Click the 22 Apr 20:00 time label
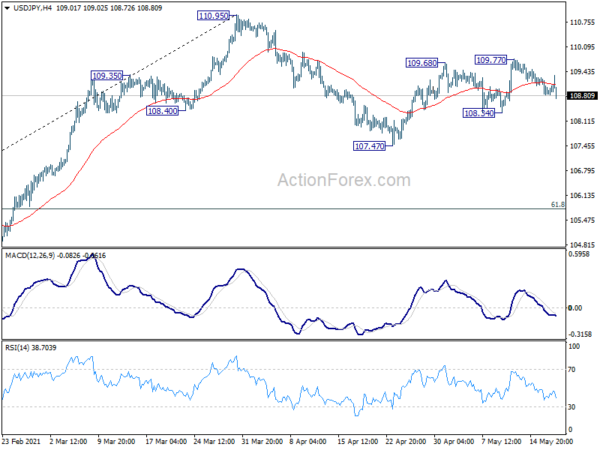The width and height of the screenshot is (600, 450). [x=406, y=442]
